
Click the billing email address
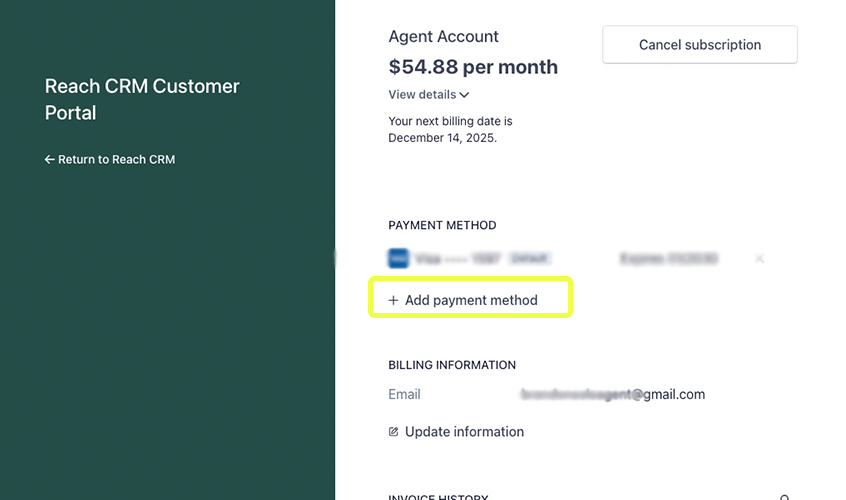(x=612, y=395)
